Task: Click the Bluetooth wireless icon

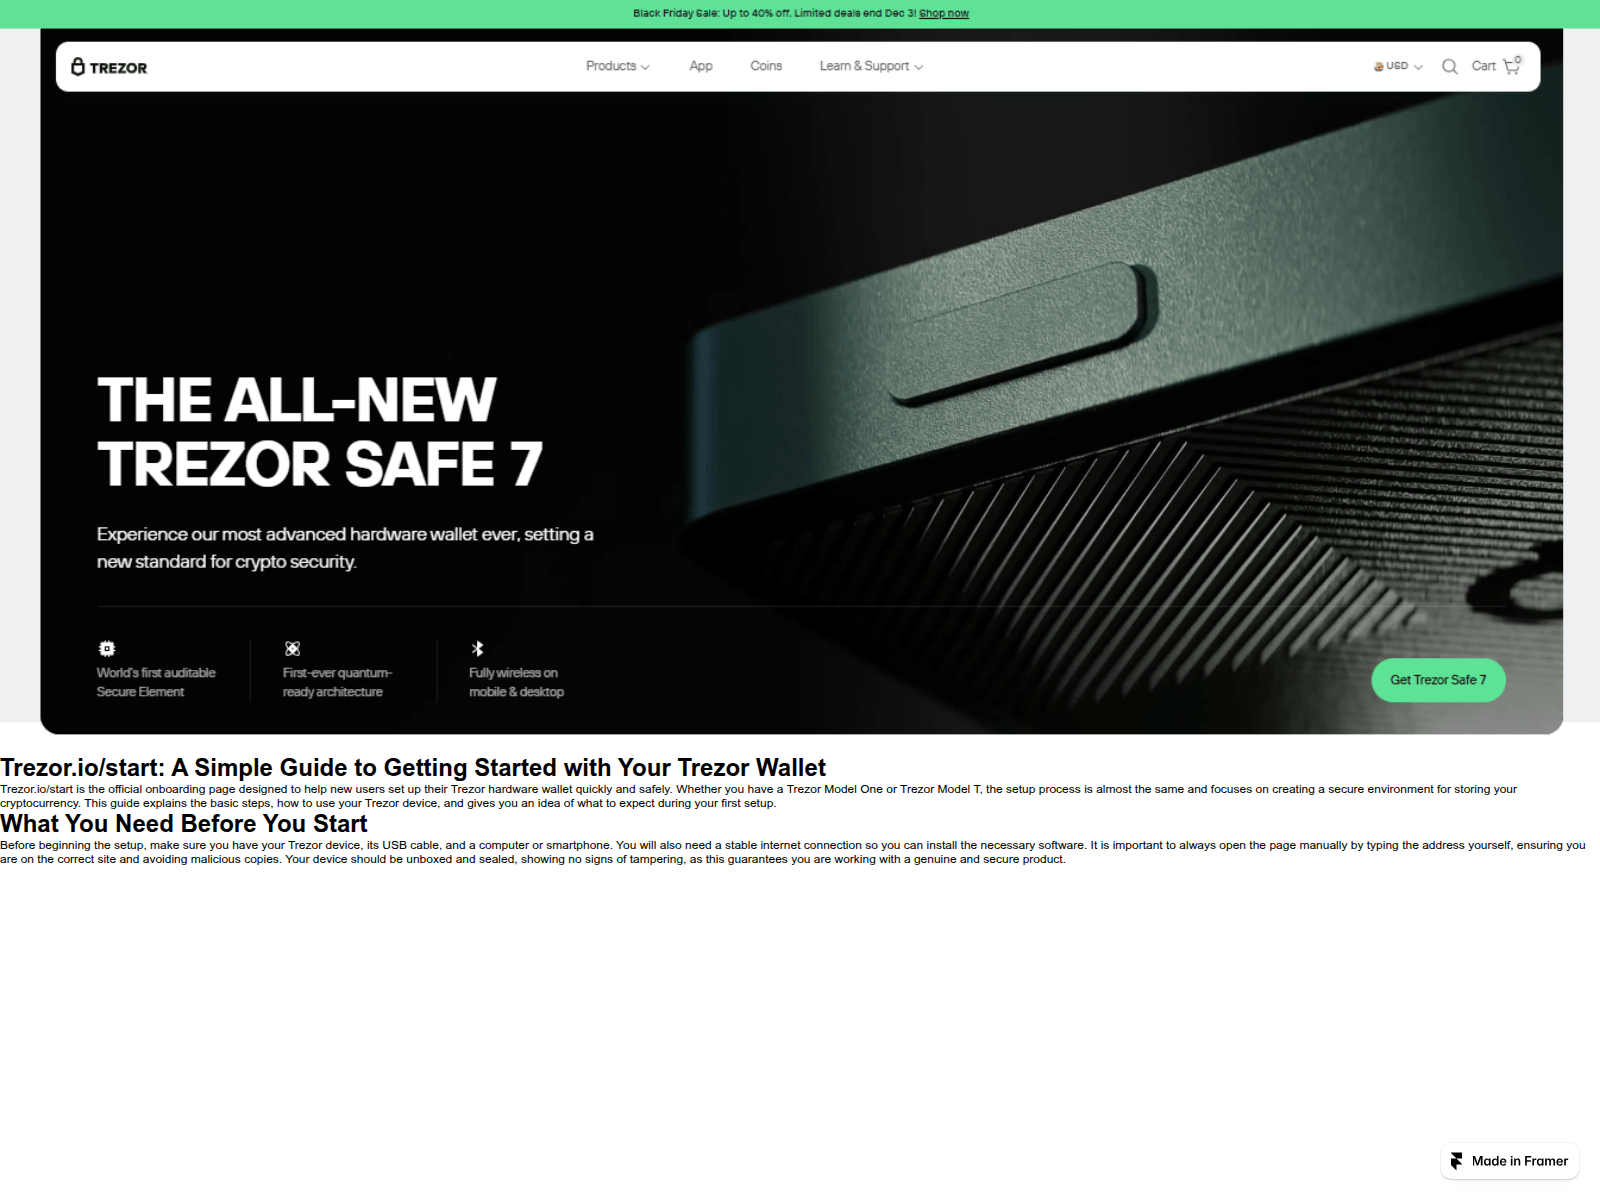Action: [x=478, y=648]
